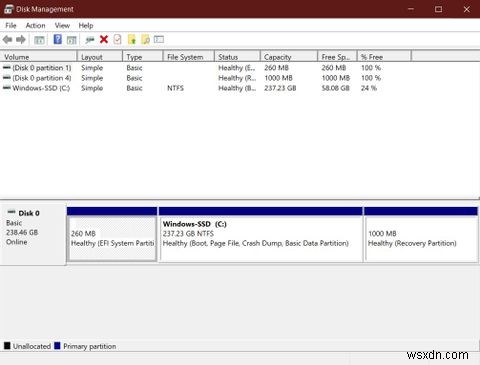
Task: Click the red X Delete icon
Action: 104,39
